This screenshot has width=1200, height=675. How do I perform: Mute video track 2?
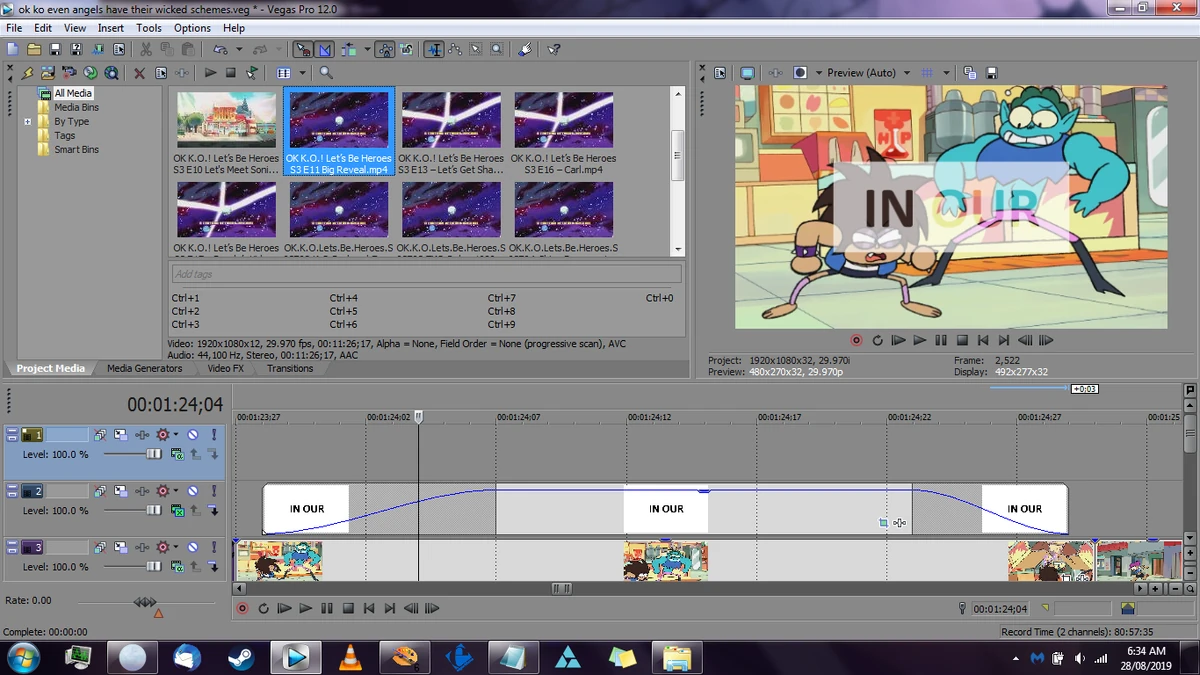tap(193, 491)
